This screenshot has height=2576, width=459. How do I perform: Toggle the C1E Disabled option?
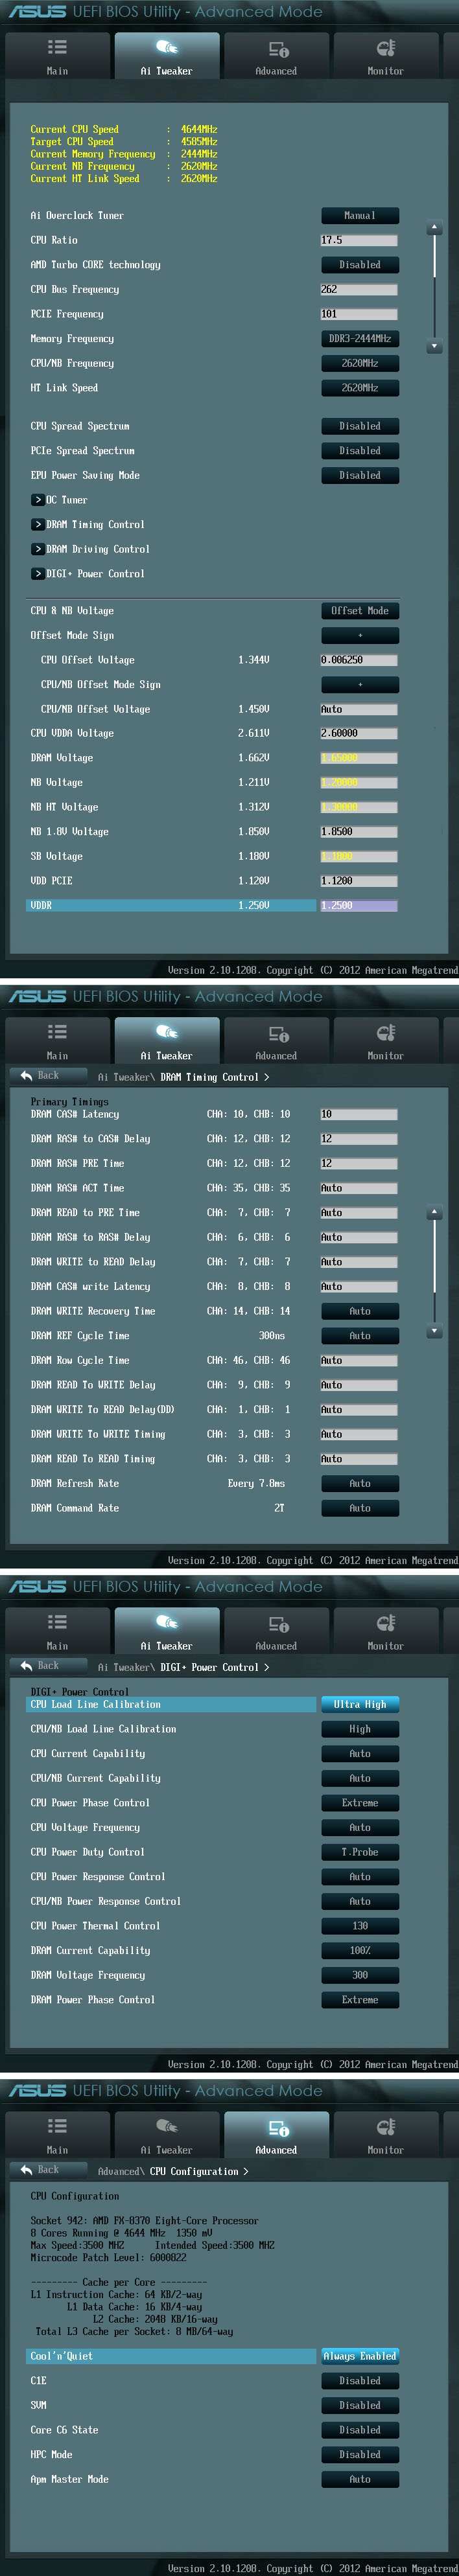[360, 2381]
